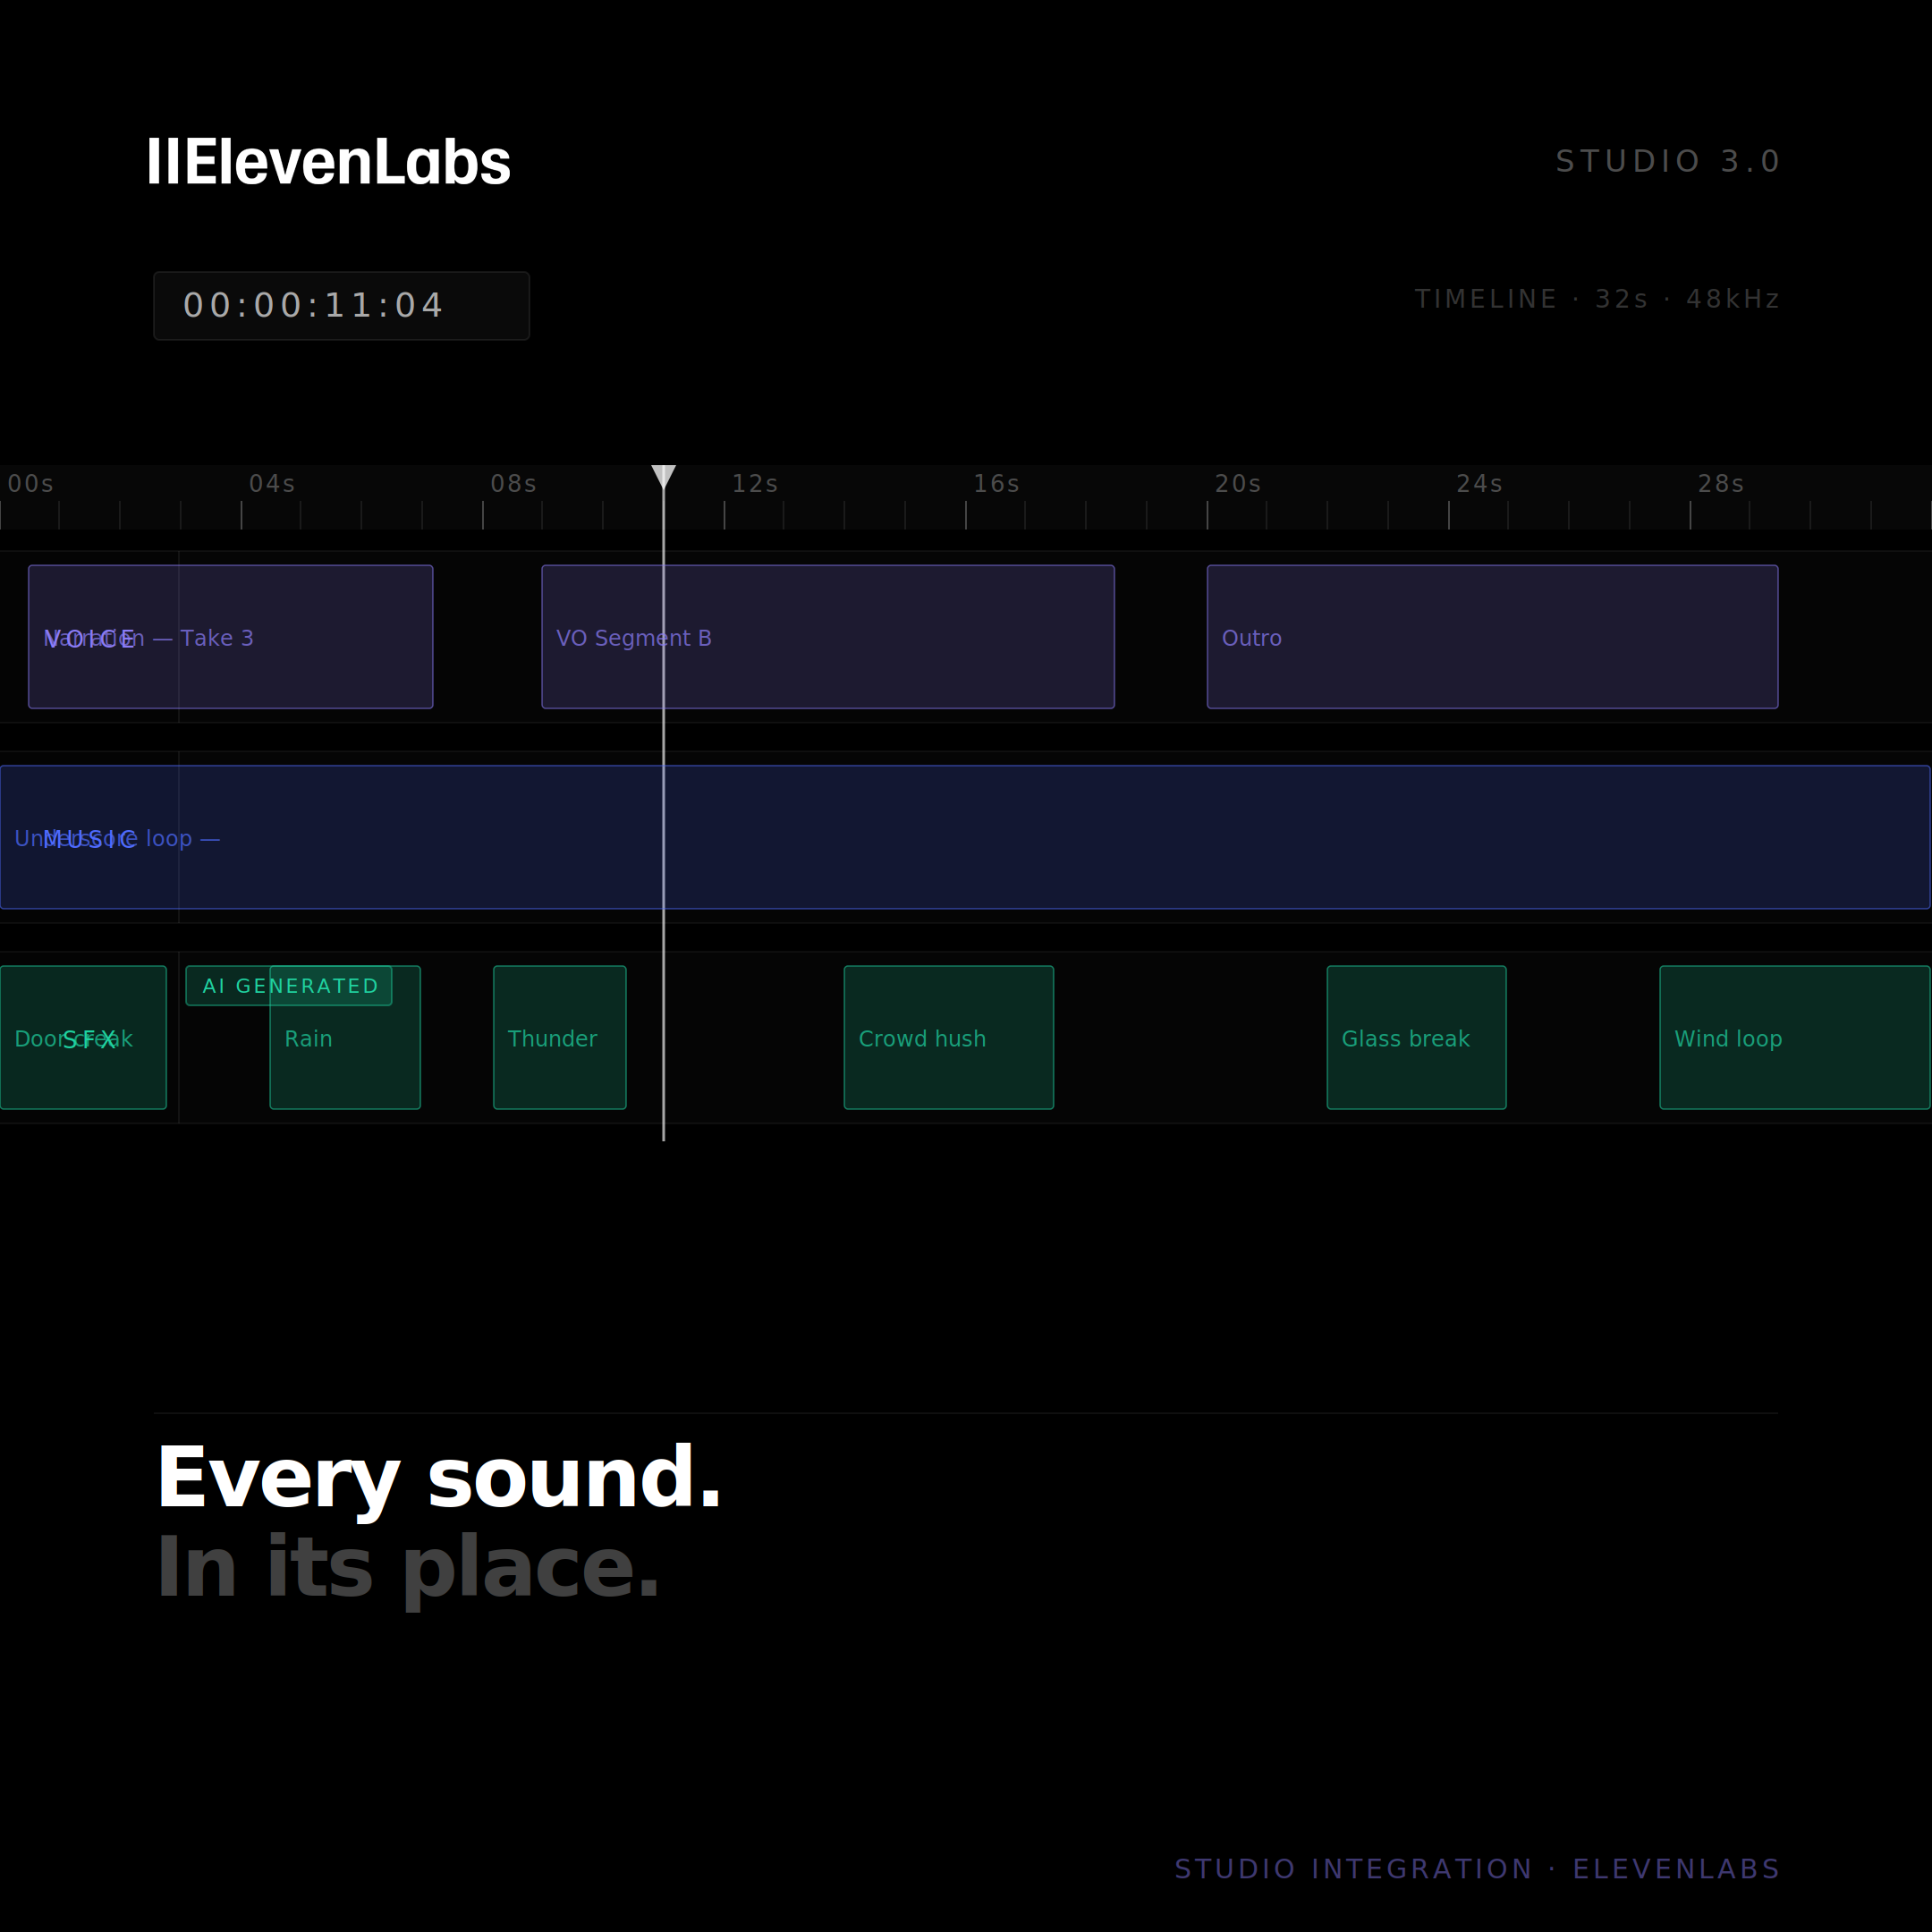
Task: Click the 00:00:11:04 timecode field
Action: pos(341,306)
